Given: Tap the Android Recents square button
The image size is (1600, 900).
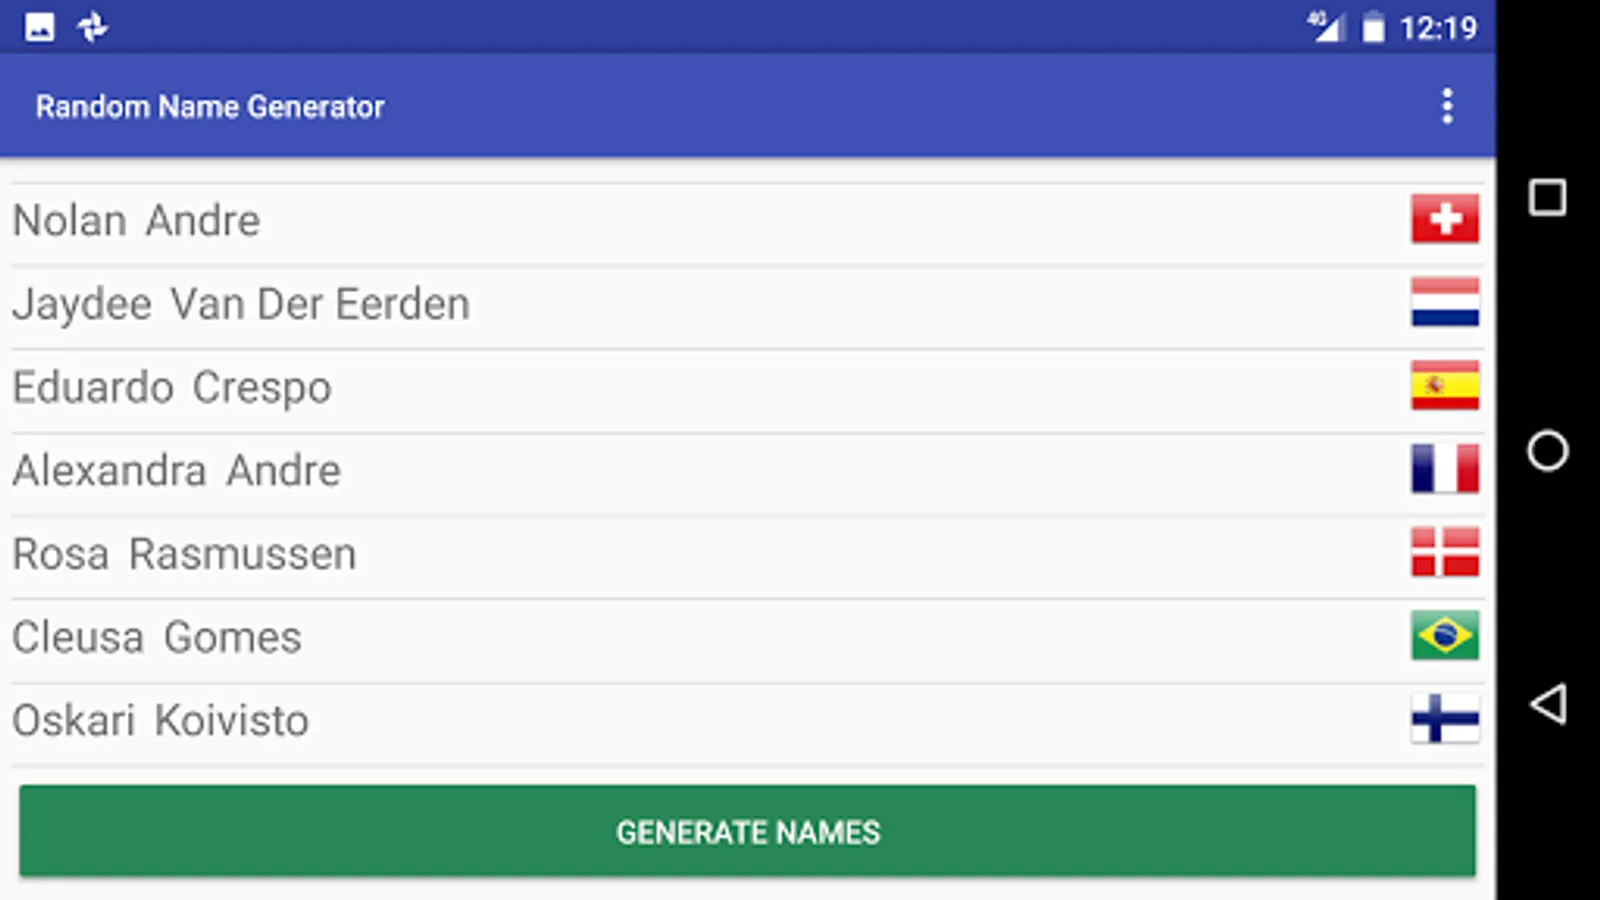Looking at the screenshot, I should click(x=1546, y=199).
